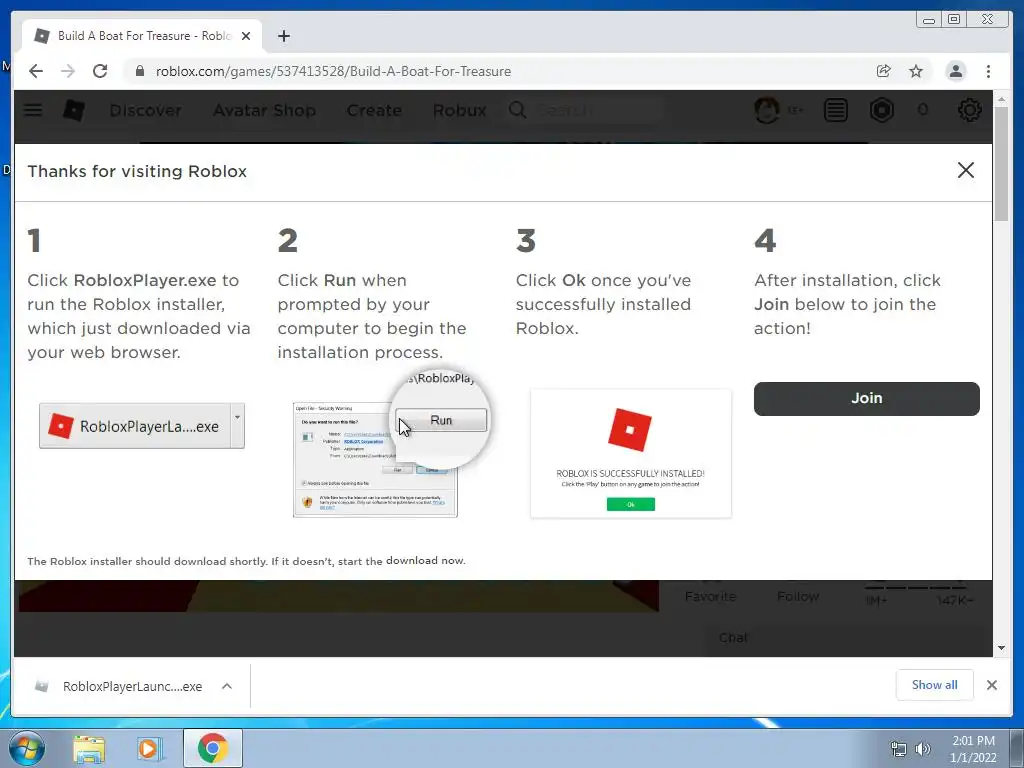Image resolution: width=1024 pixels, height=768 pixels.
Task: Open Robux in Roblox navigation
Action: click(x=460, y=110)
